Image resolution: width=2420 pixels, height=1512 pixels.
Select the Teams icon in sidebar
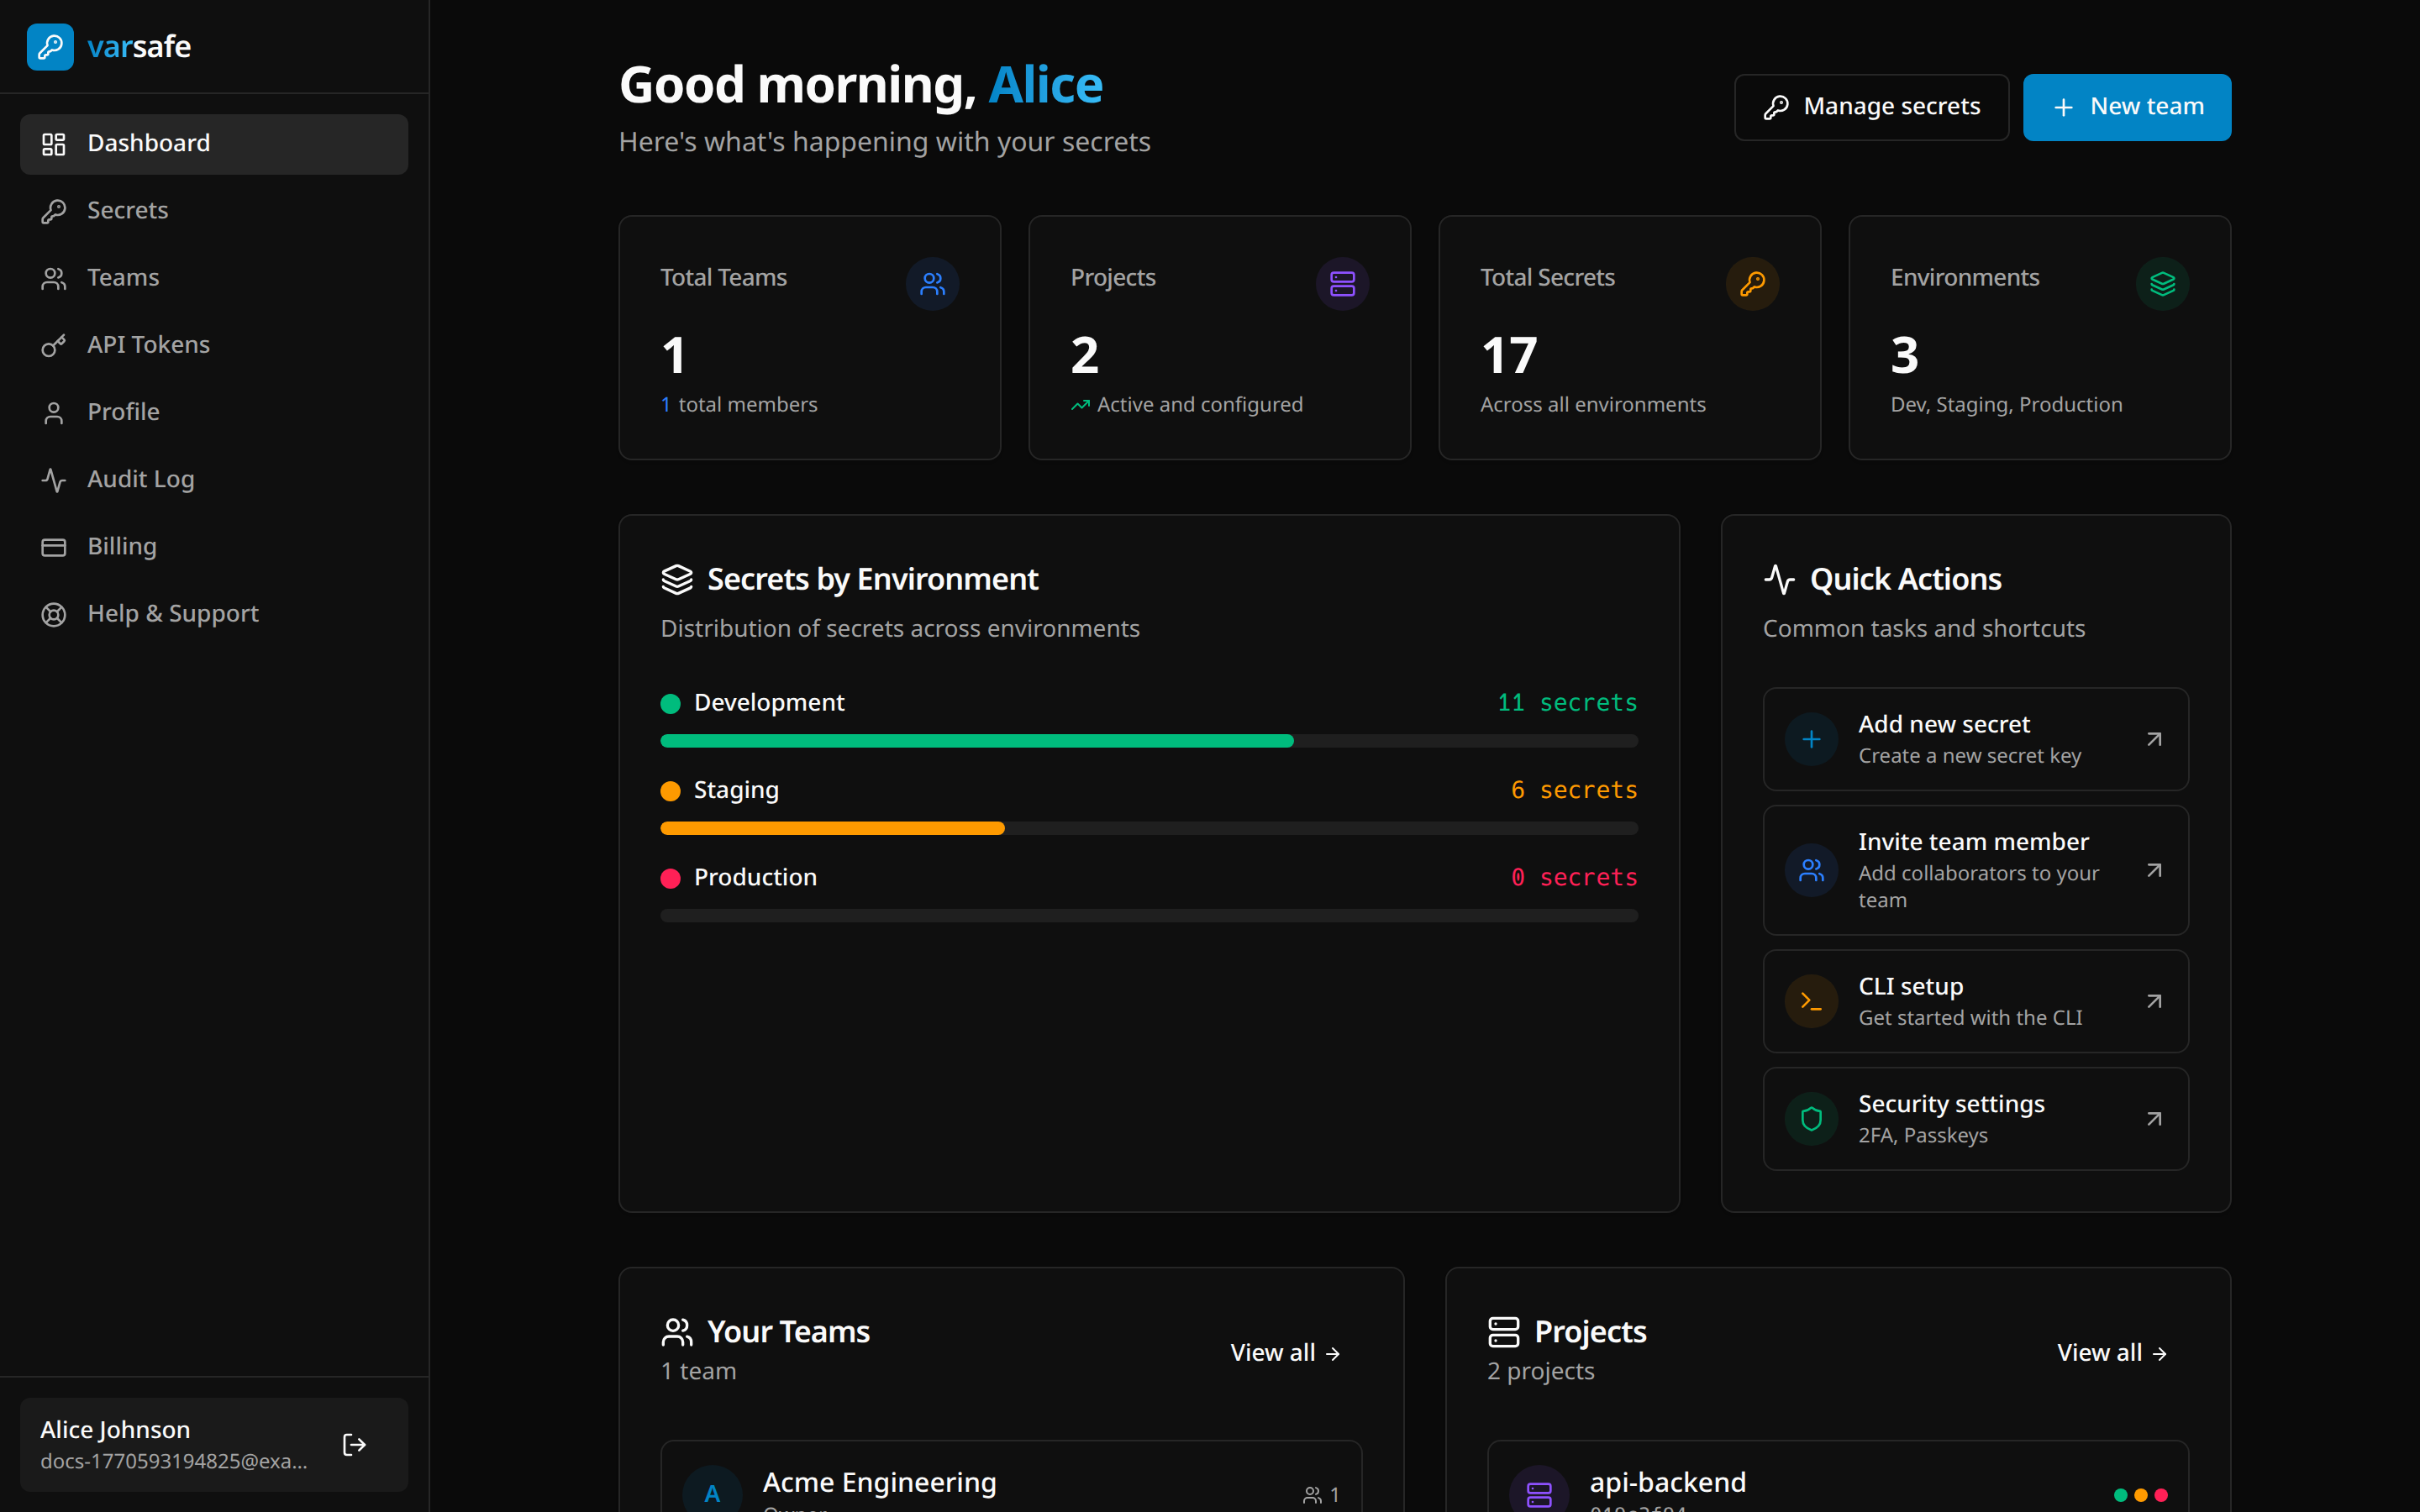[55, 277]
